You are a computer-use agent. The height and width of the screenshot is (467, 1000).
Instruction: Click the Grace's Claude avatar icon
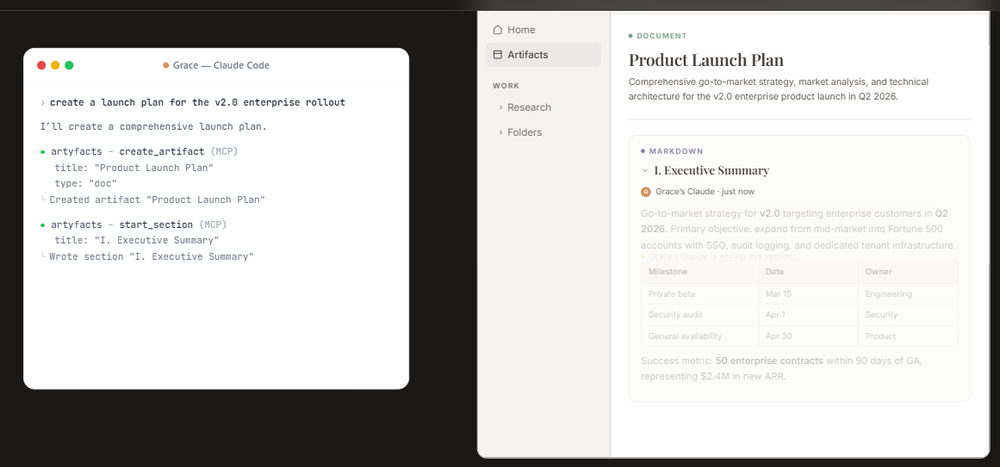tap(645, 191)
